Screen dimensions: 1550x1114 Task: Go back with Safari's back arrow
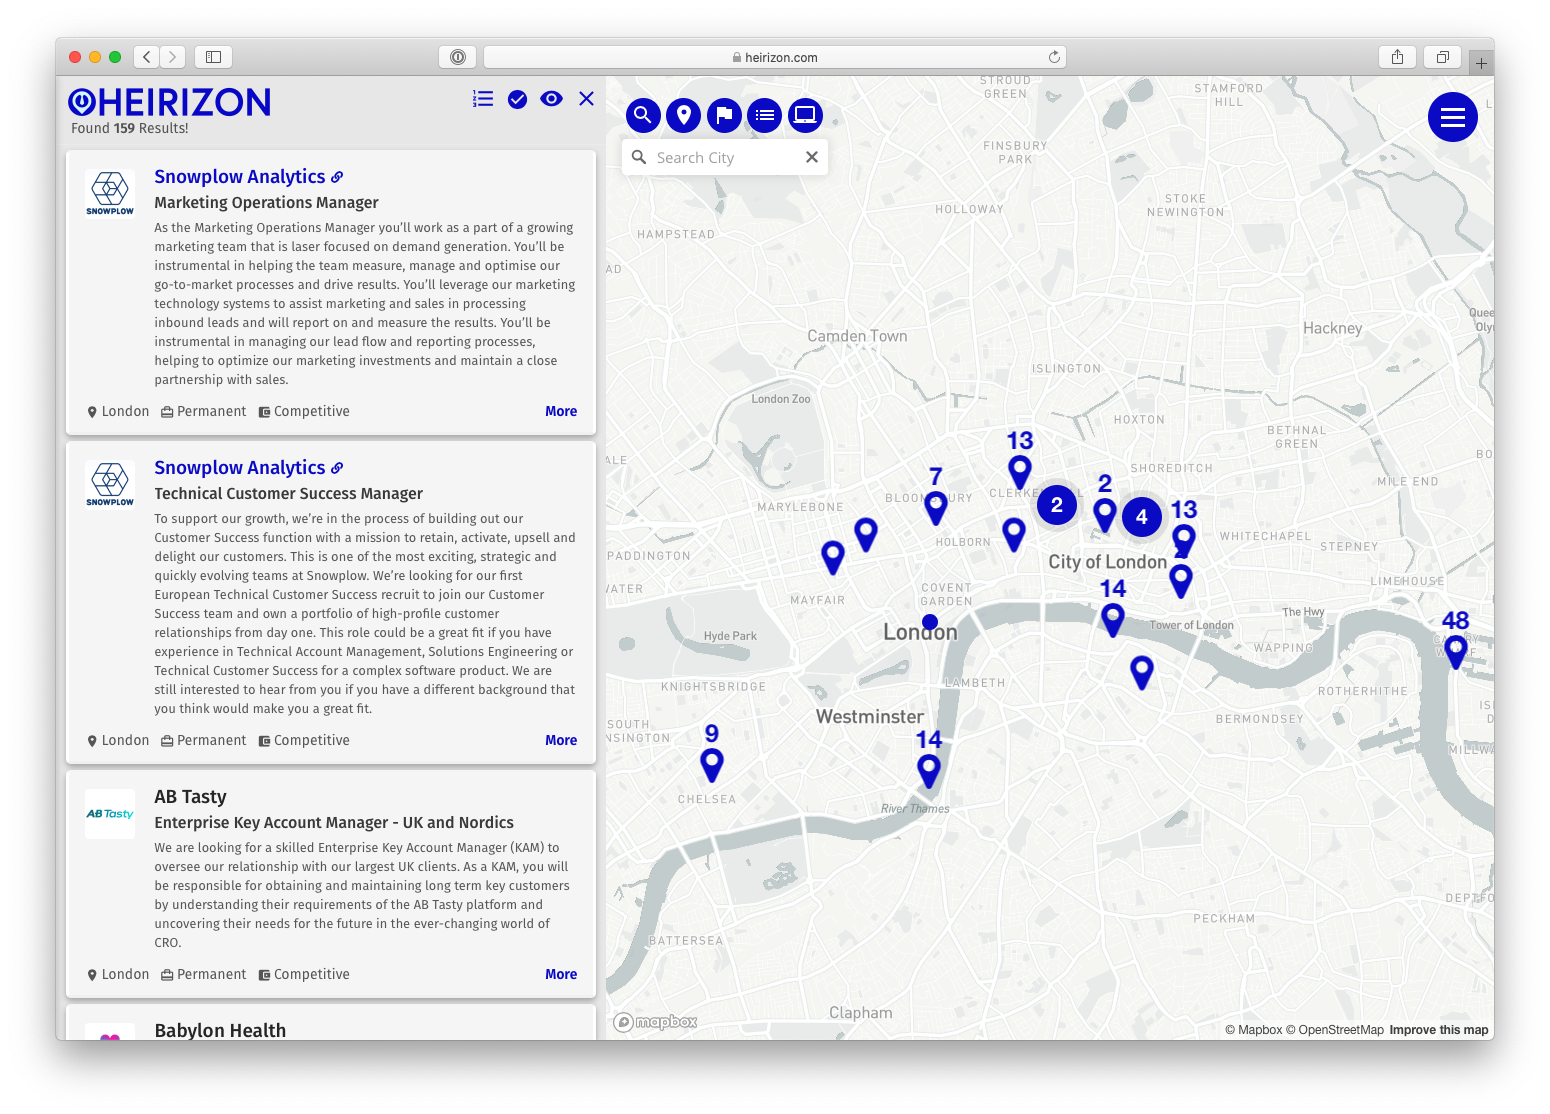[147, 57]
